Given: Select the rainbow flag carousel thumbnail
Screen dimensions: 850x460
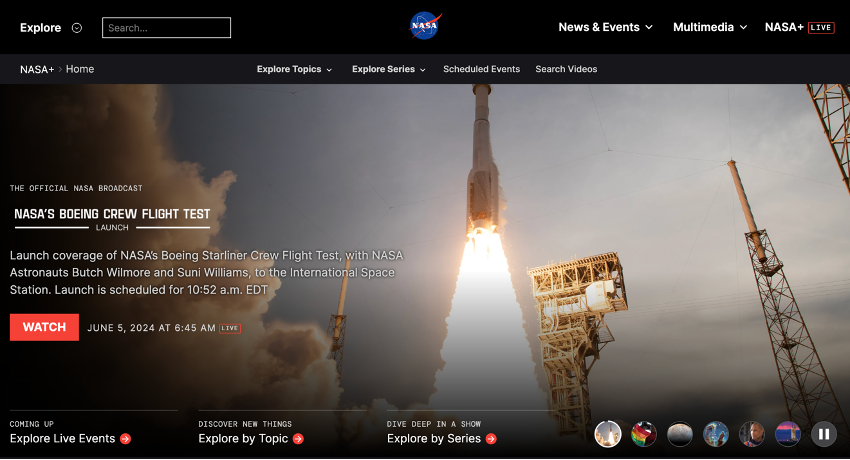Looking at the screenshot, I should click(644, 434).
